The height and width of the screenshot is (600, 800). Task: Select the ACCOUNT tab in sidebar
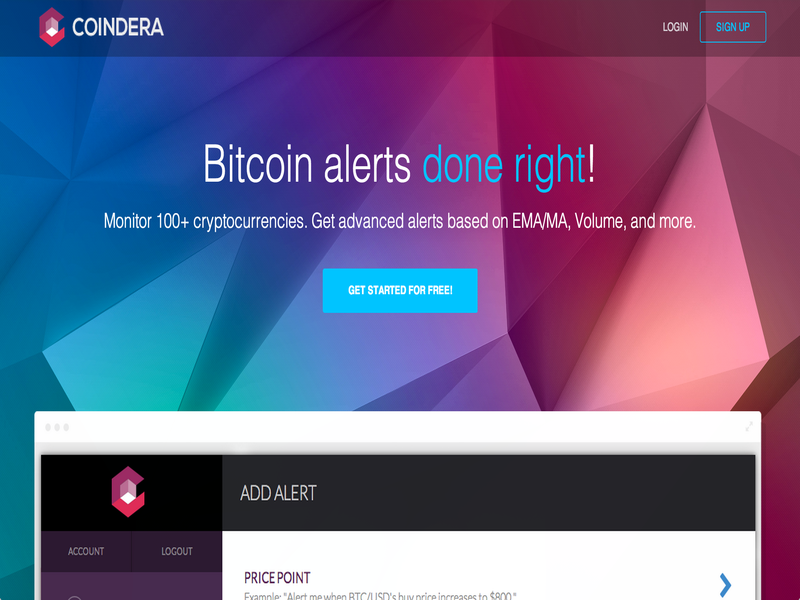(86, 552)
